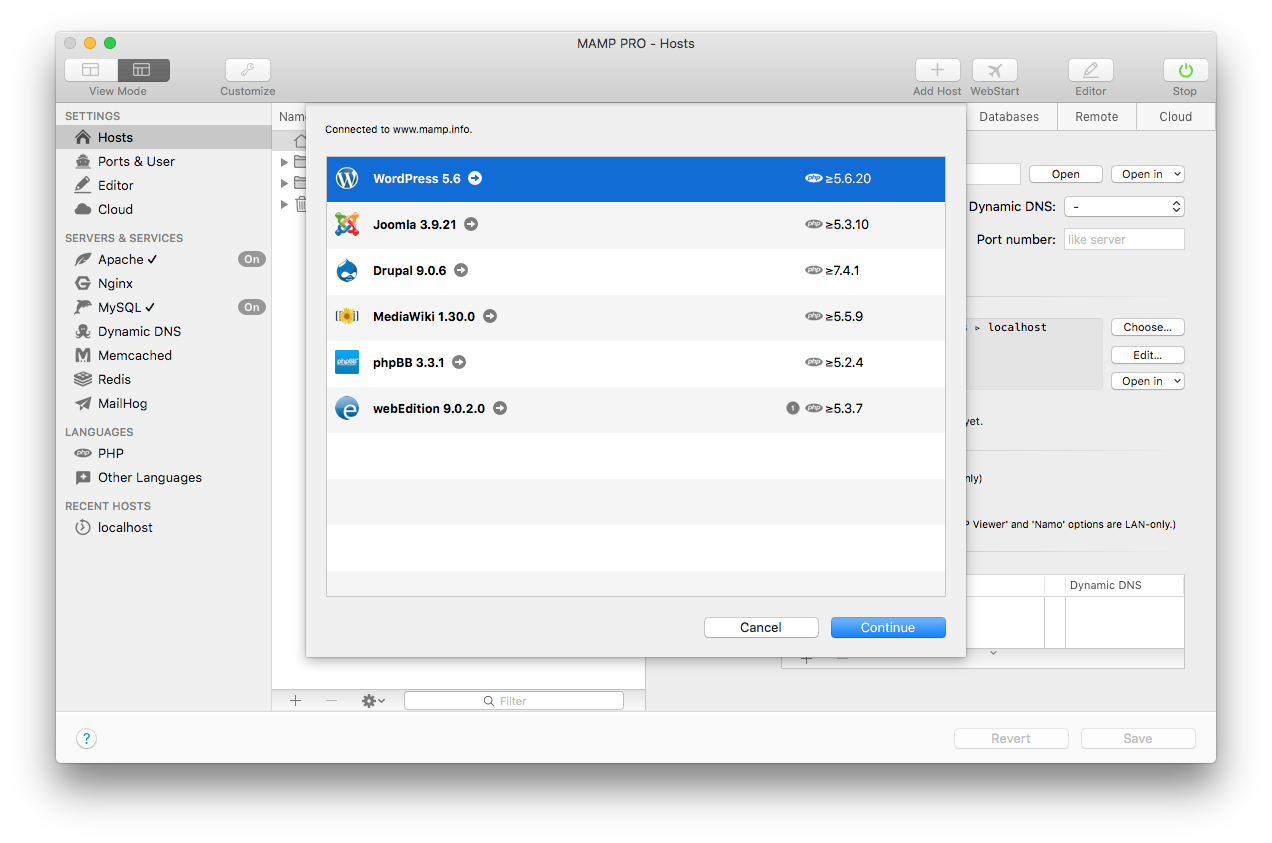Screen dimensions: 1272x843
Task: Toggle the MySQL server On switch
Action: tap(251, 307)
